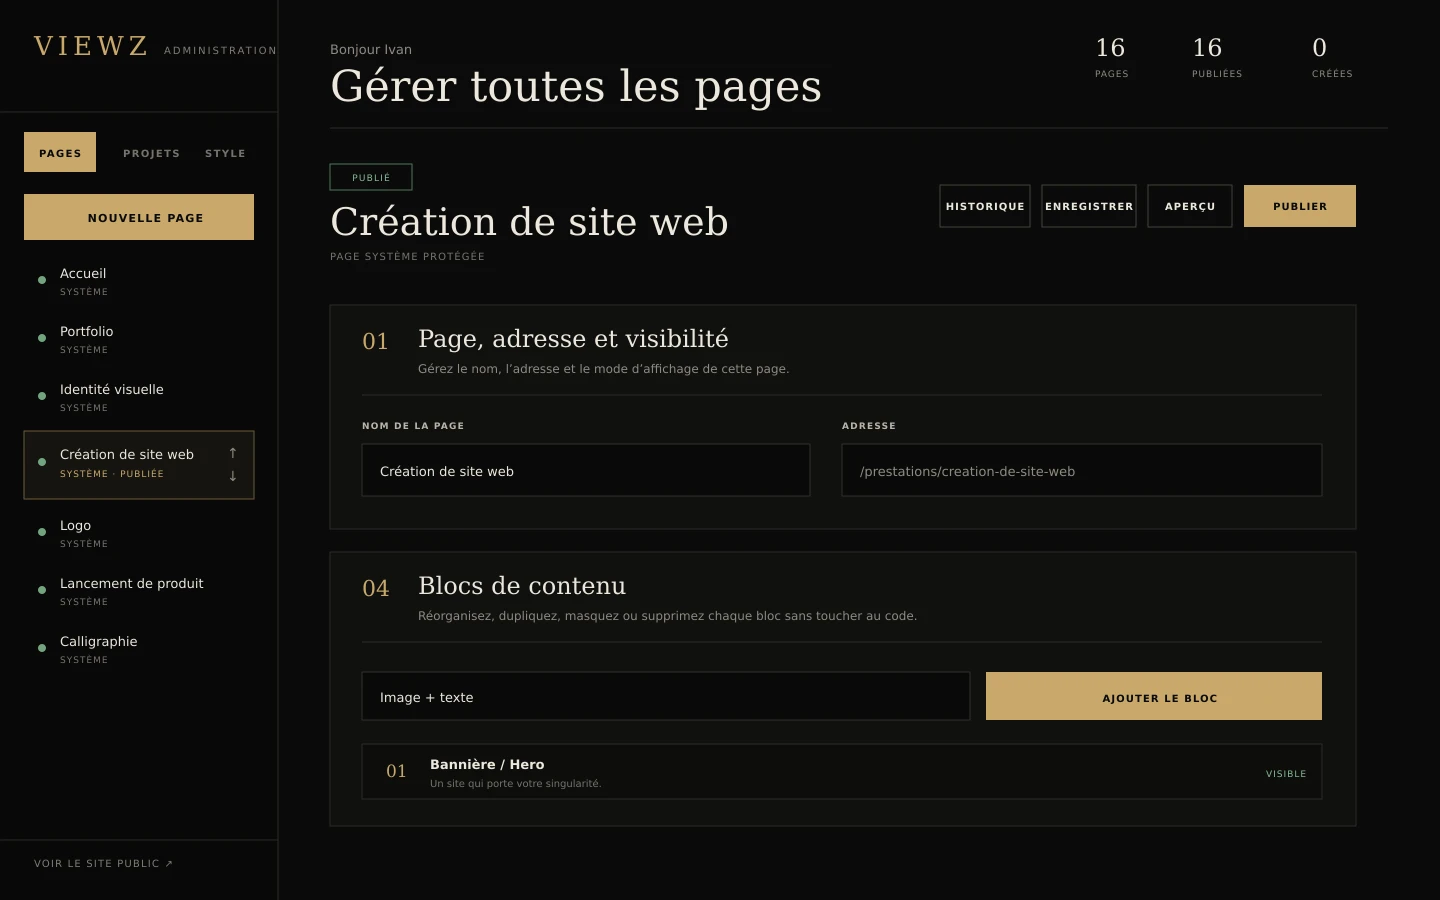Open the Historique button
1440x900 pixels.
coord(985,206)
